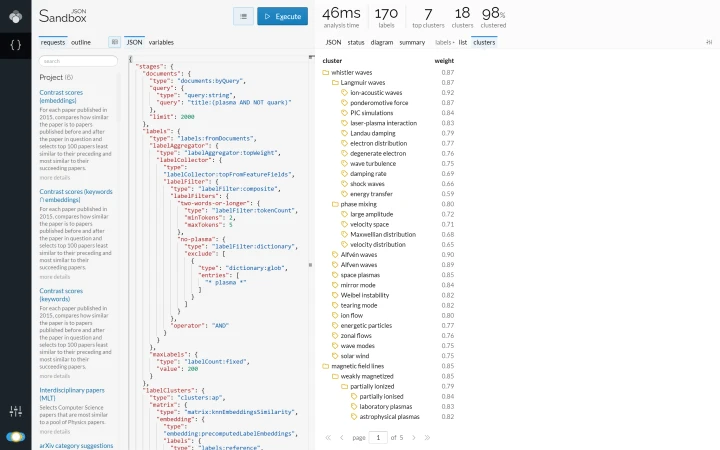
Task: Collapse the whistler waves cluster folder
Action: point(326,73)
